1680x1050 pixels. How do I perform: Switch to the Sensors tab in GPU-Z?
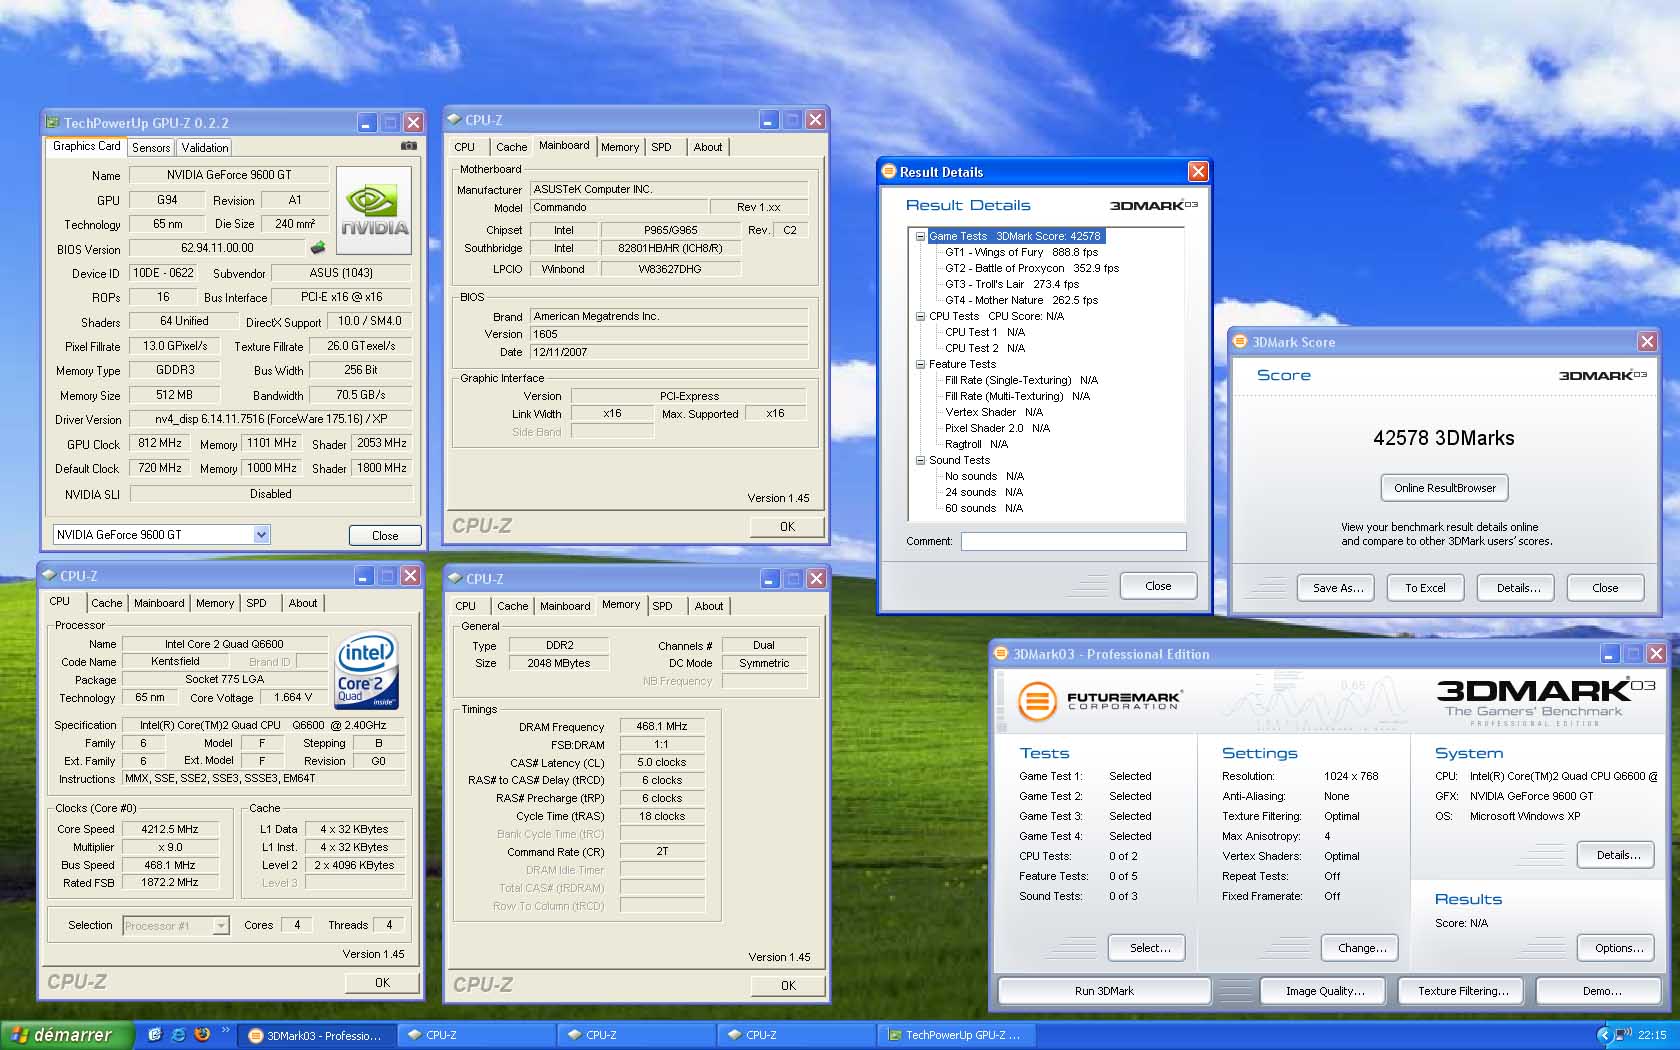[151, 148]
